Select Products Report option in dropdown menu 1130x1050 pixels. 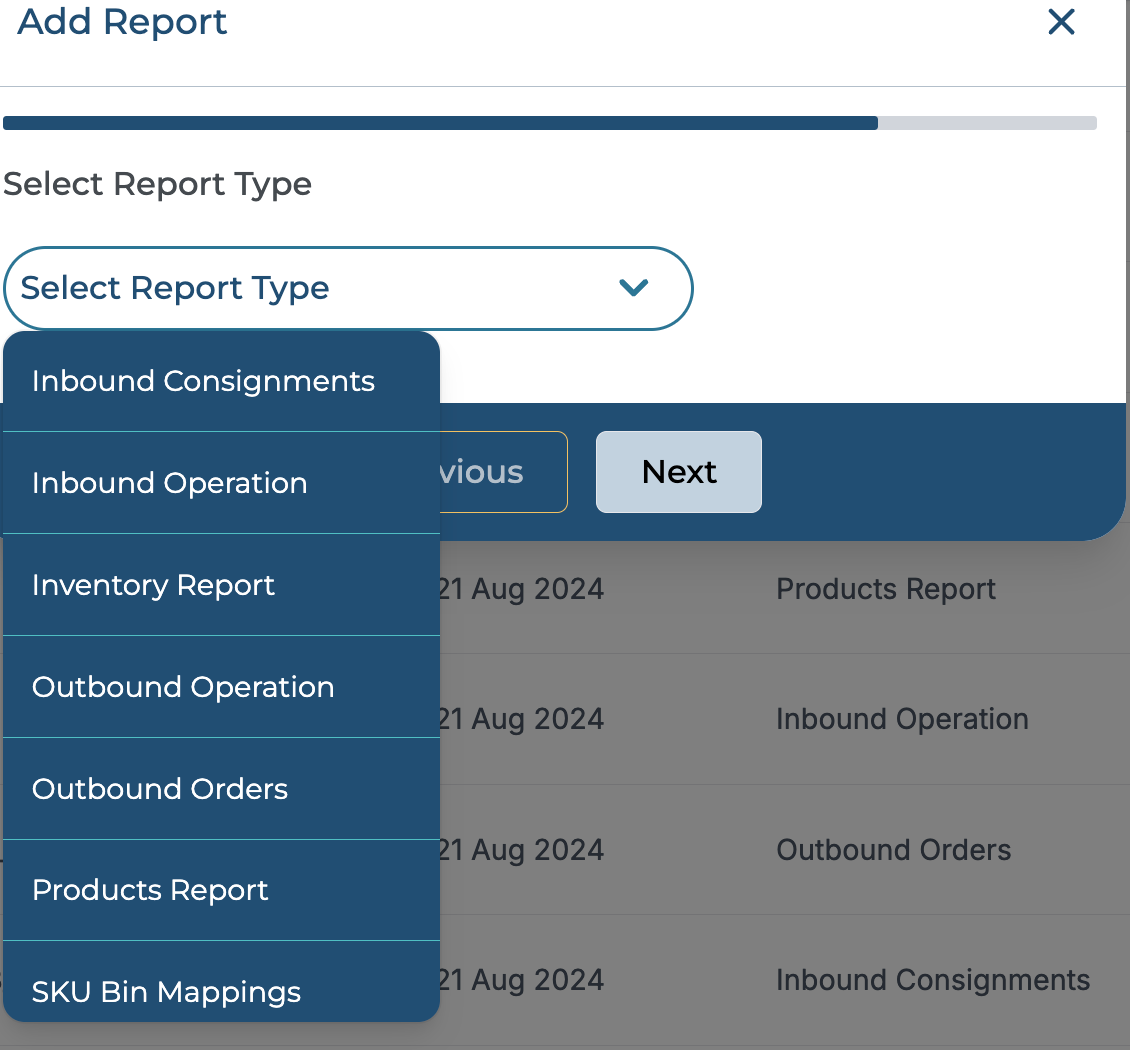150,890
